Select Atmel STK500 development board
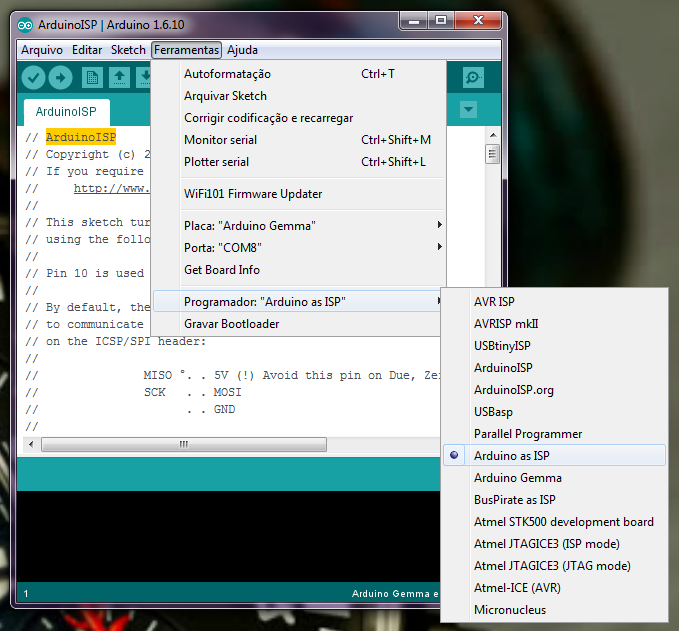679x631 pixels. click(x=554, y=522)
